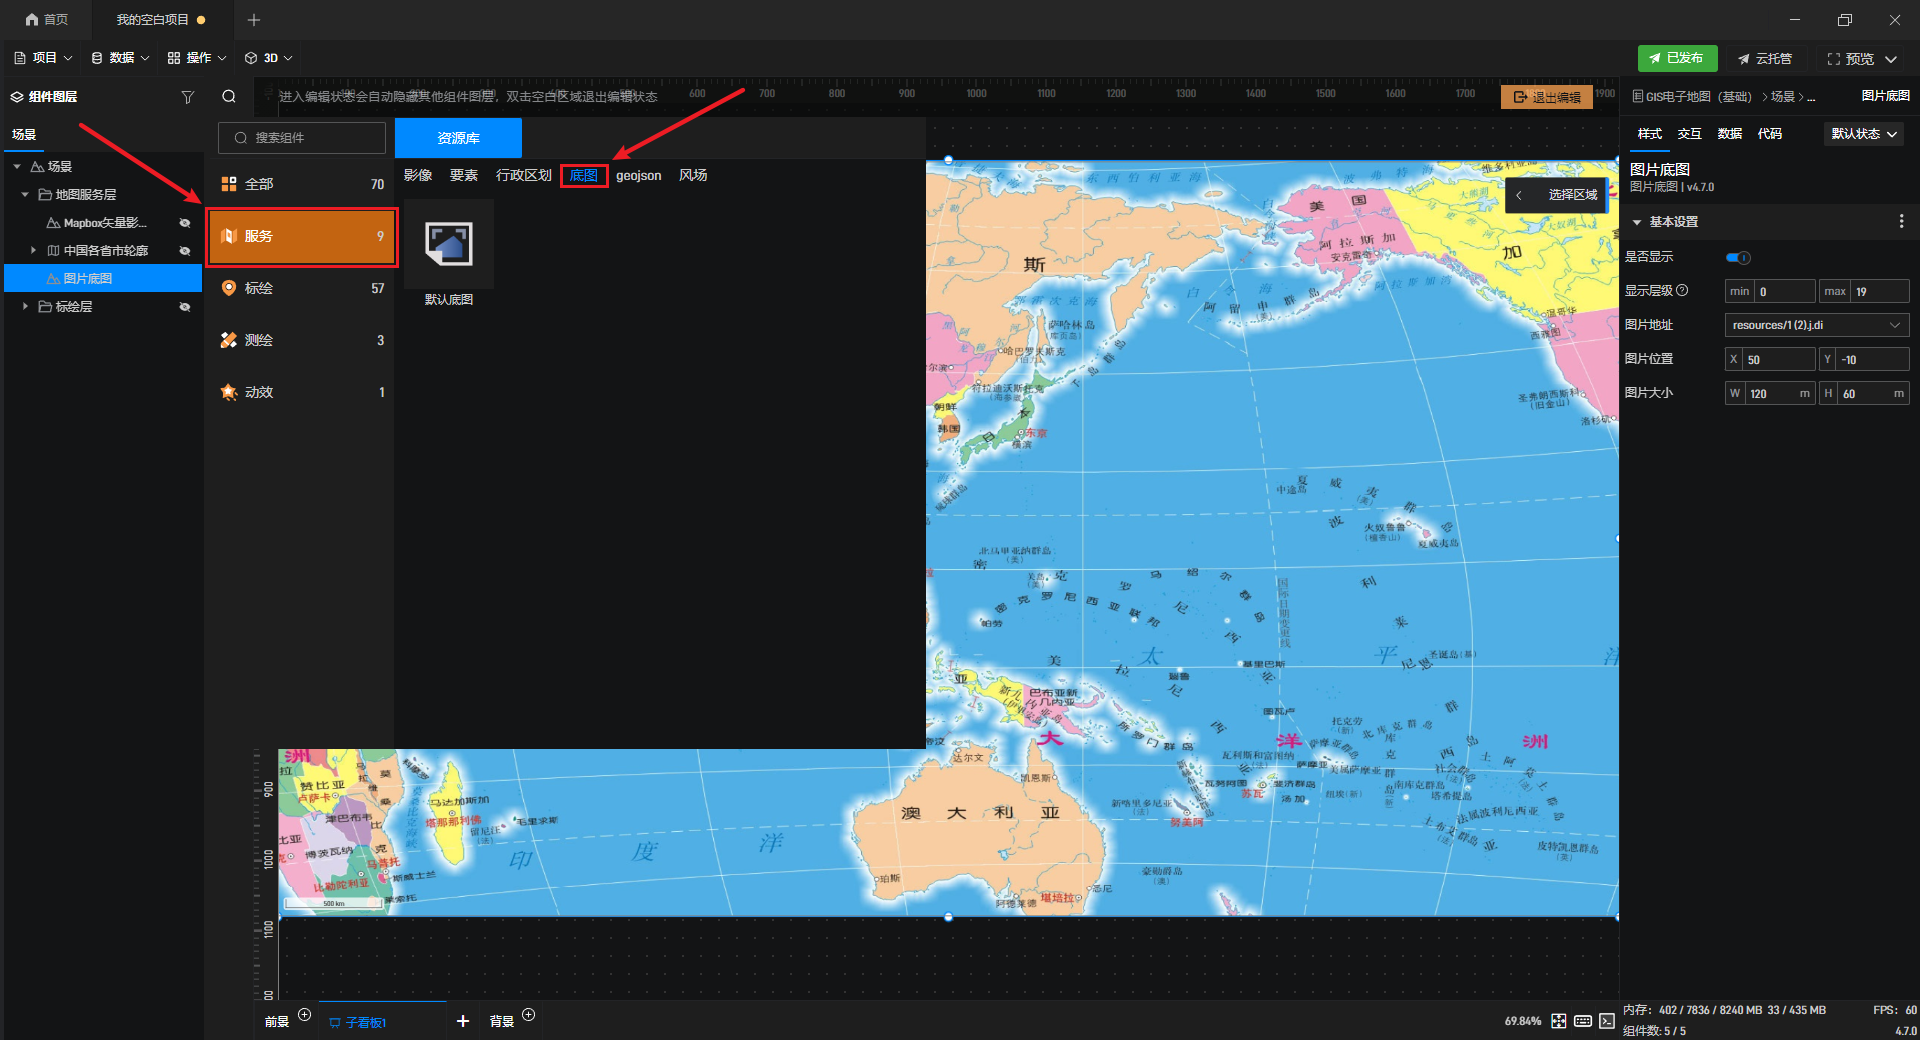Open the component search magnifier icon
Screen dimensions: 1920x1040
tap(229, 97)
